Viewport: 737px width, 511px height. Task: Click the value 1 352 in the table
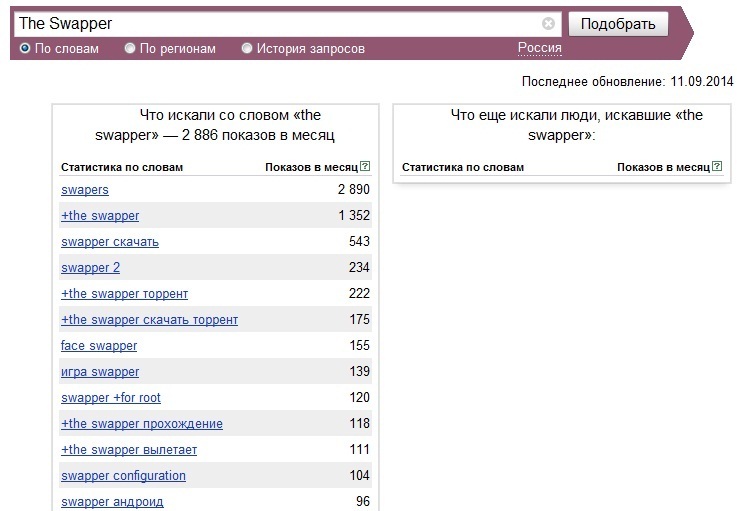point(354,215)
